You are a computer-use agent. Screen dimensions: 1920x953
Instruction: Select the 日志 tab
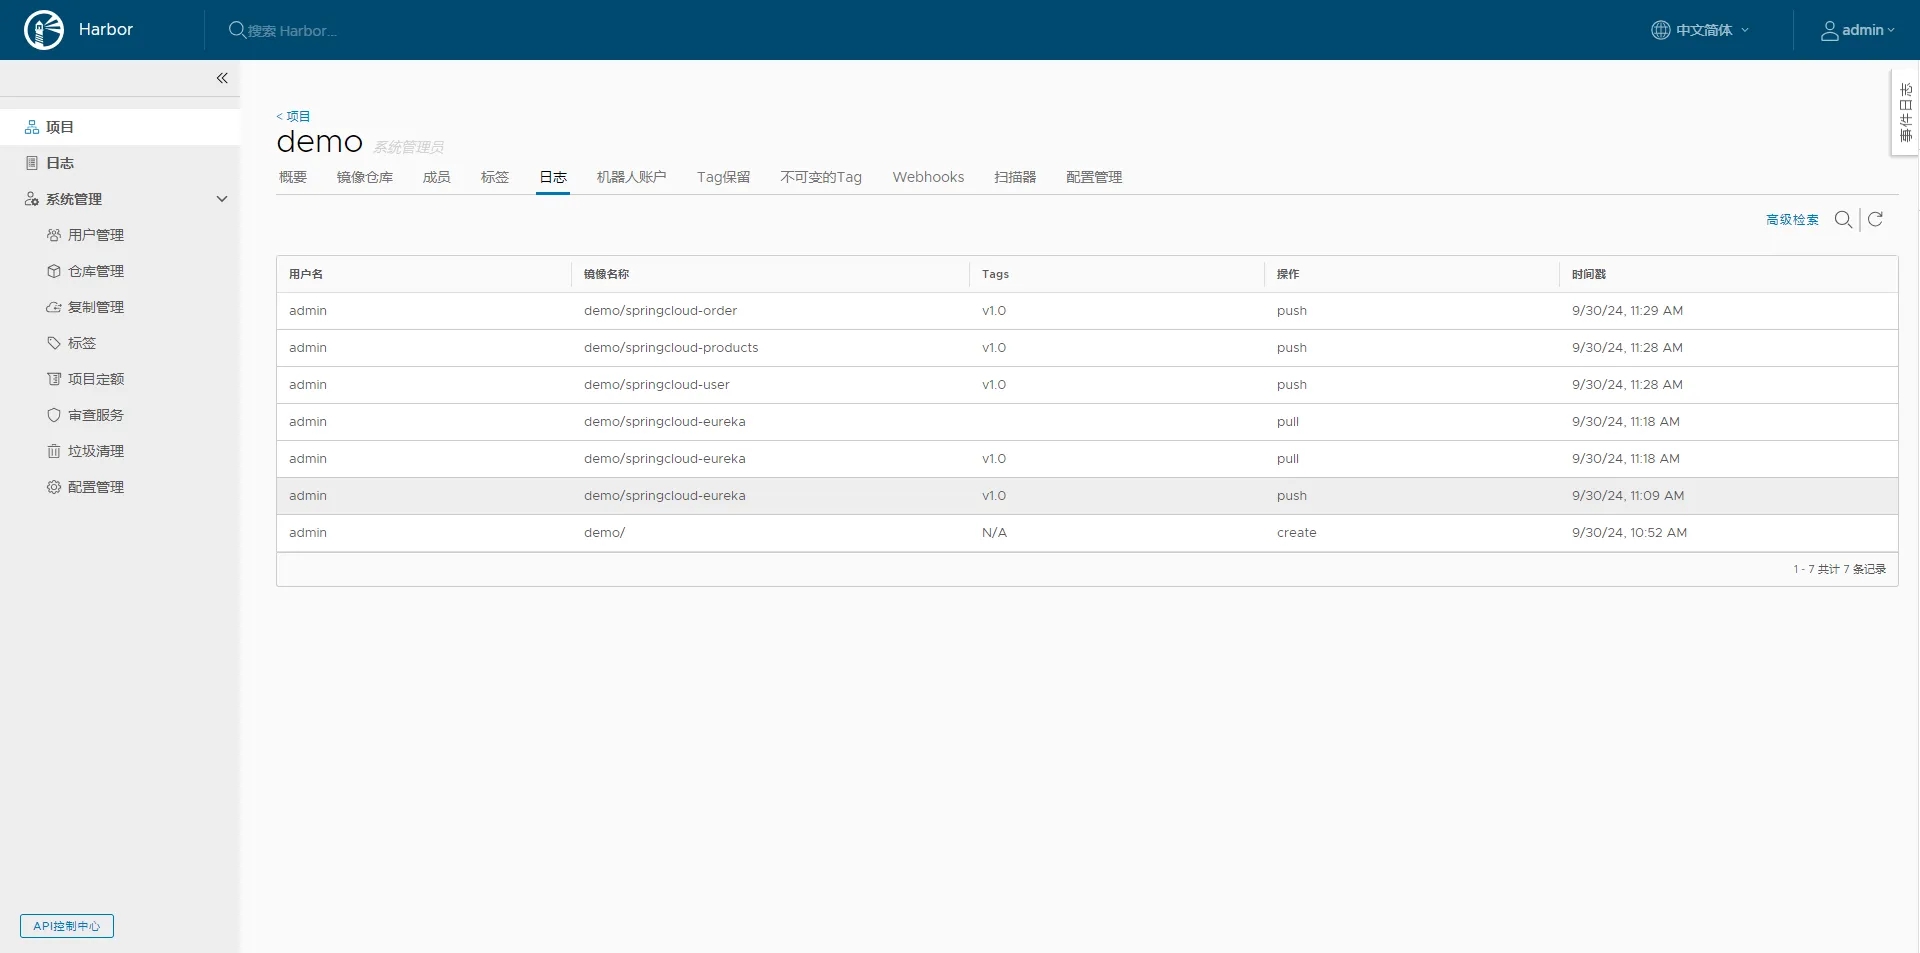[553, 177]
